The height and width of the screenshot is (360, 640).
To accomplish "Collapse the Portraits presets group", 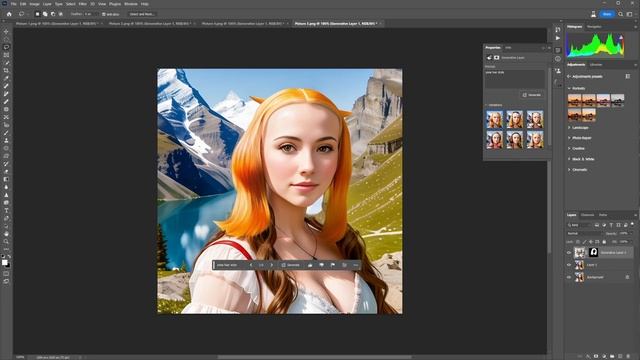I will [569, 88].
